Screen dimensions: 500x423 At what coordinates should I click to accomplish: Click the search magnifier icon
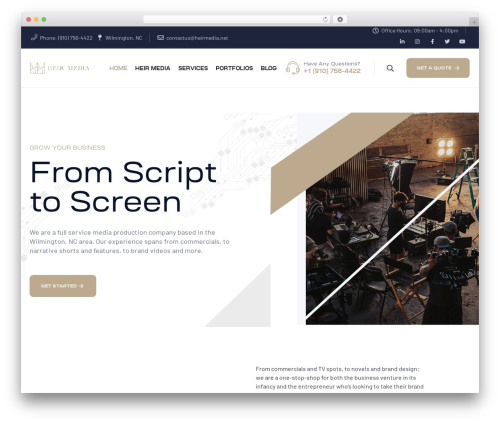click(x=390, y=68)
